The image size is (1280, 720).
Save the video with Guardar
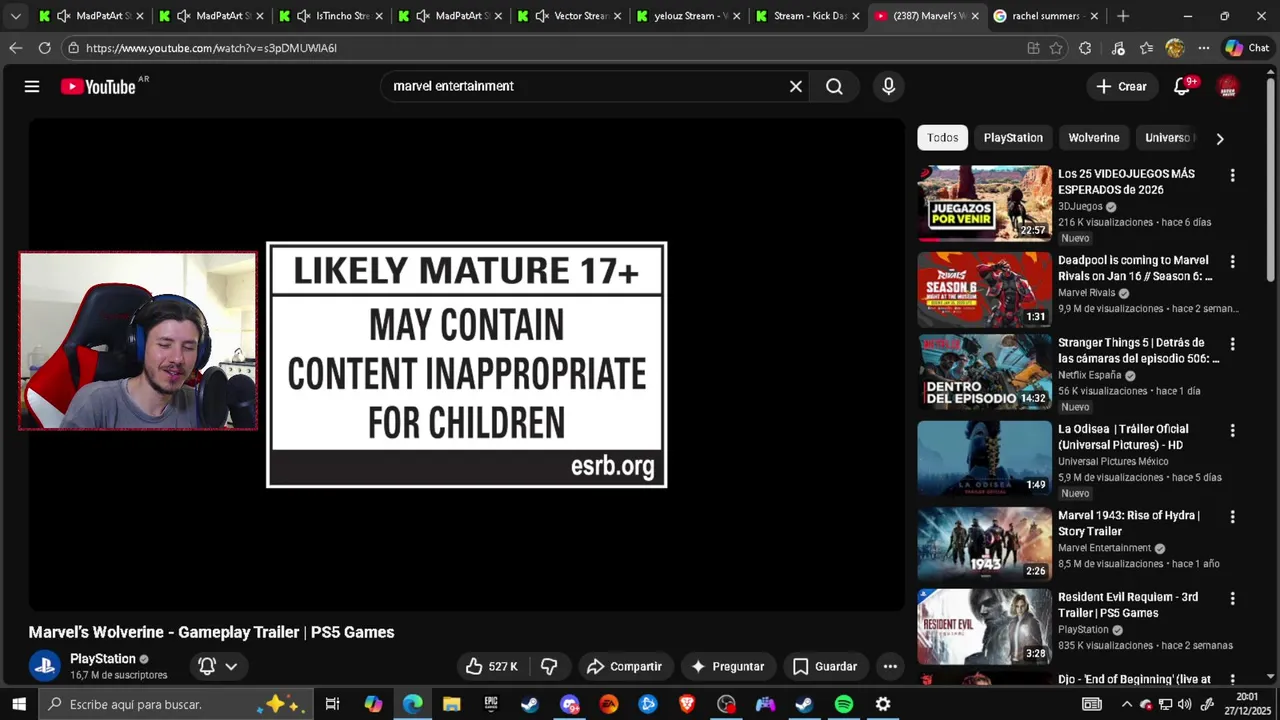(x=825, y=666)
